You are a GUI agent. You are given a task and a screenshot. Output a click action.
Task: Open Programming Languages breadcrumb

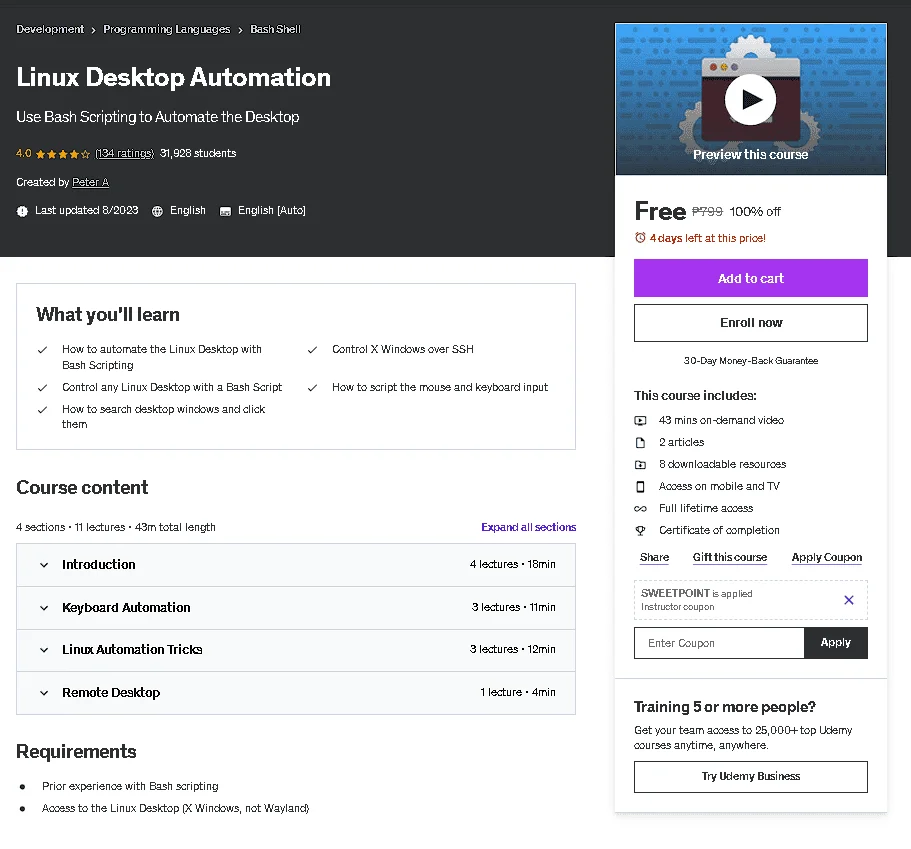166,29
